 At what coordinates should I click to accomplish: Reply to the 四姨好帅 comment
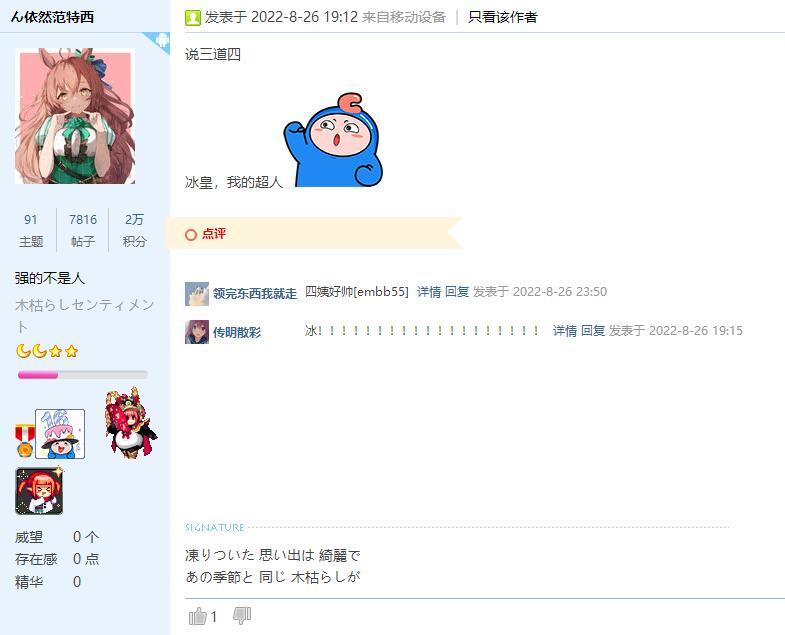pyautogui.click(x=457, y=292)
